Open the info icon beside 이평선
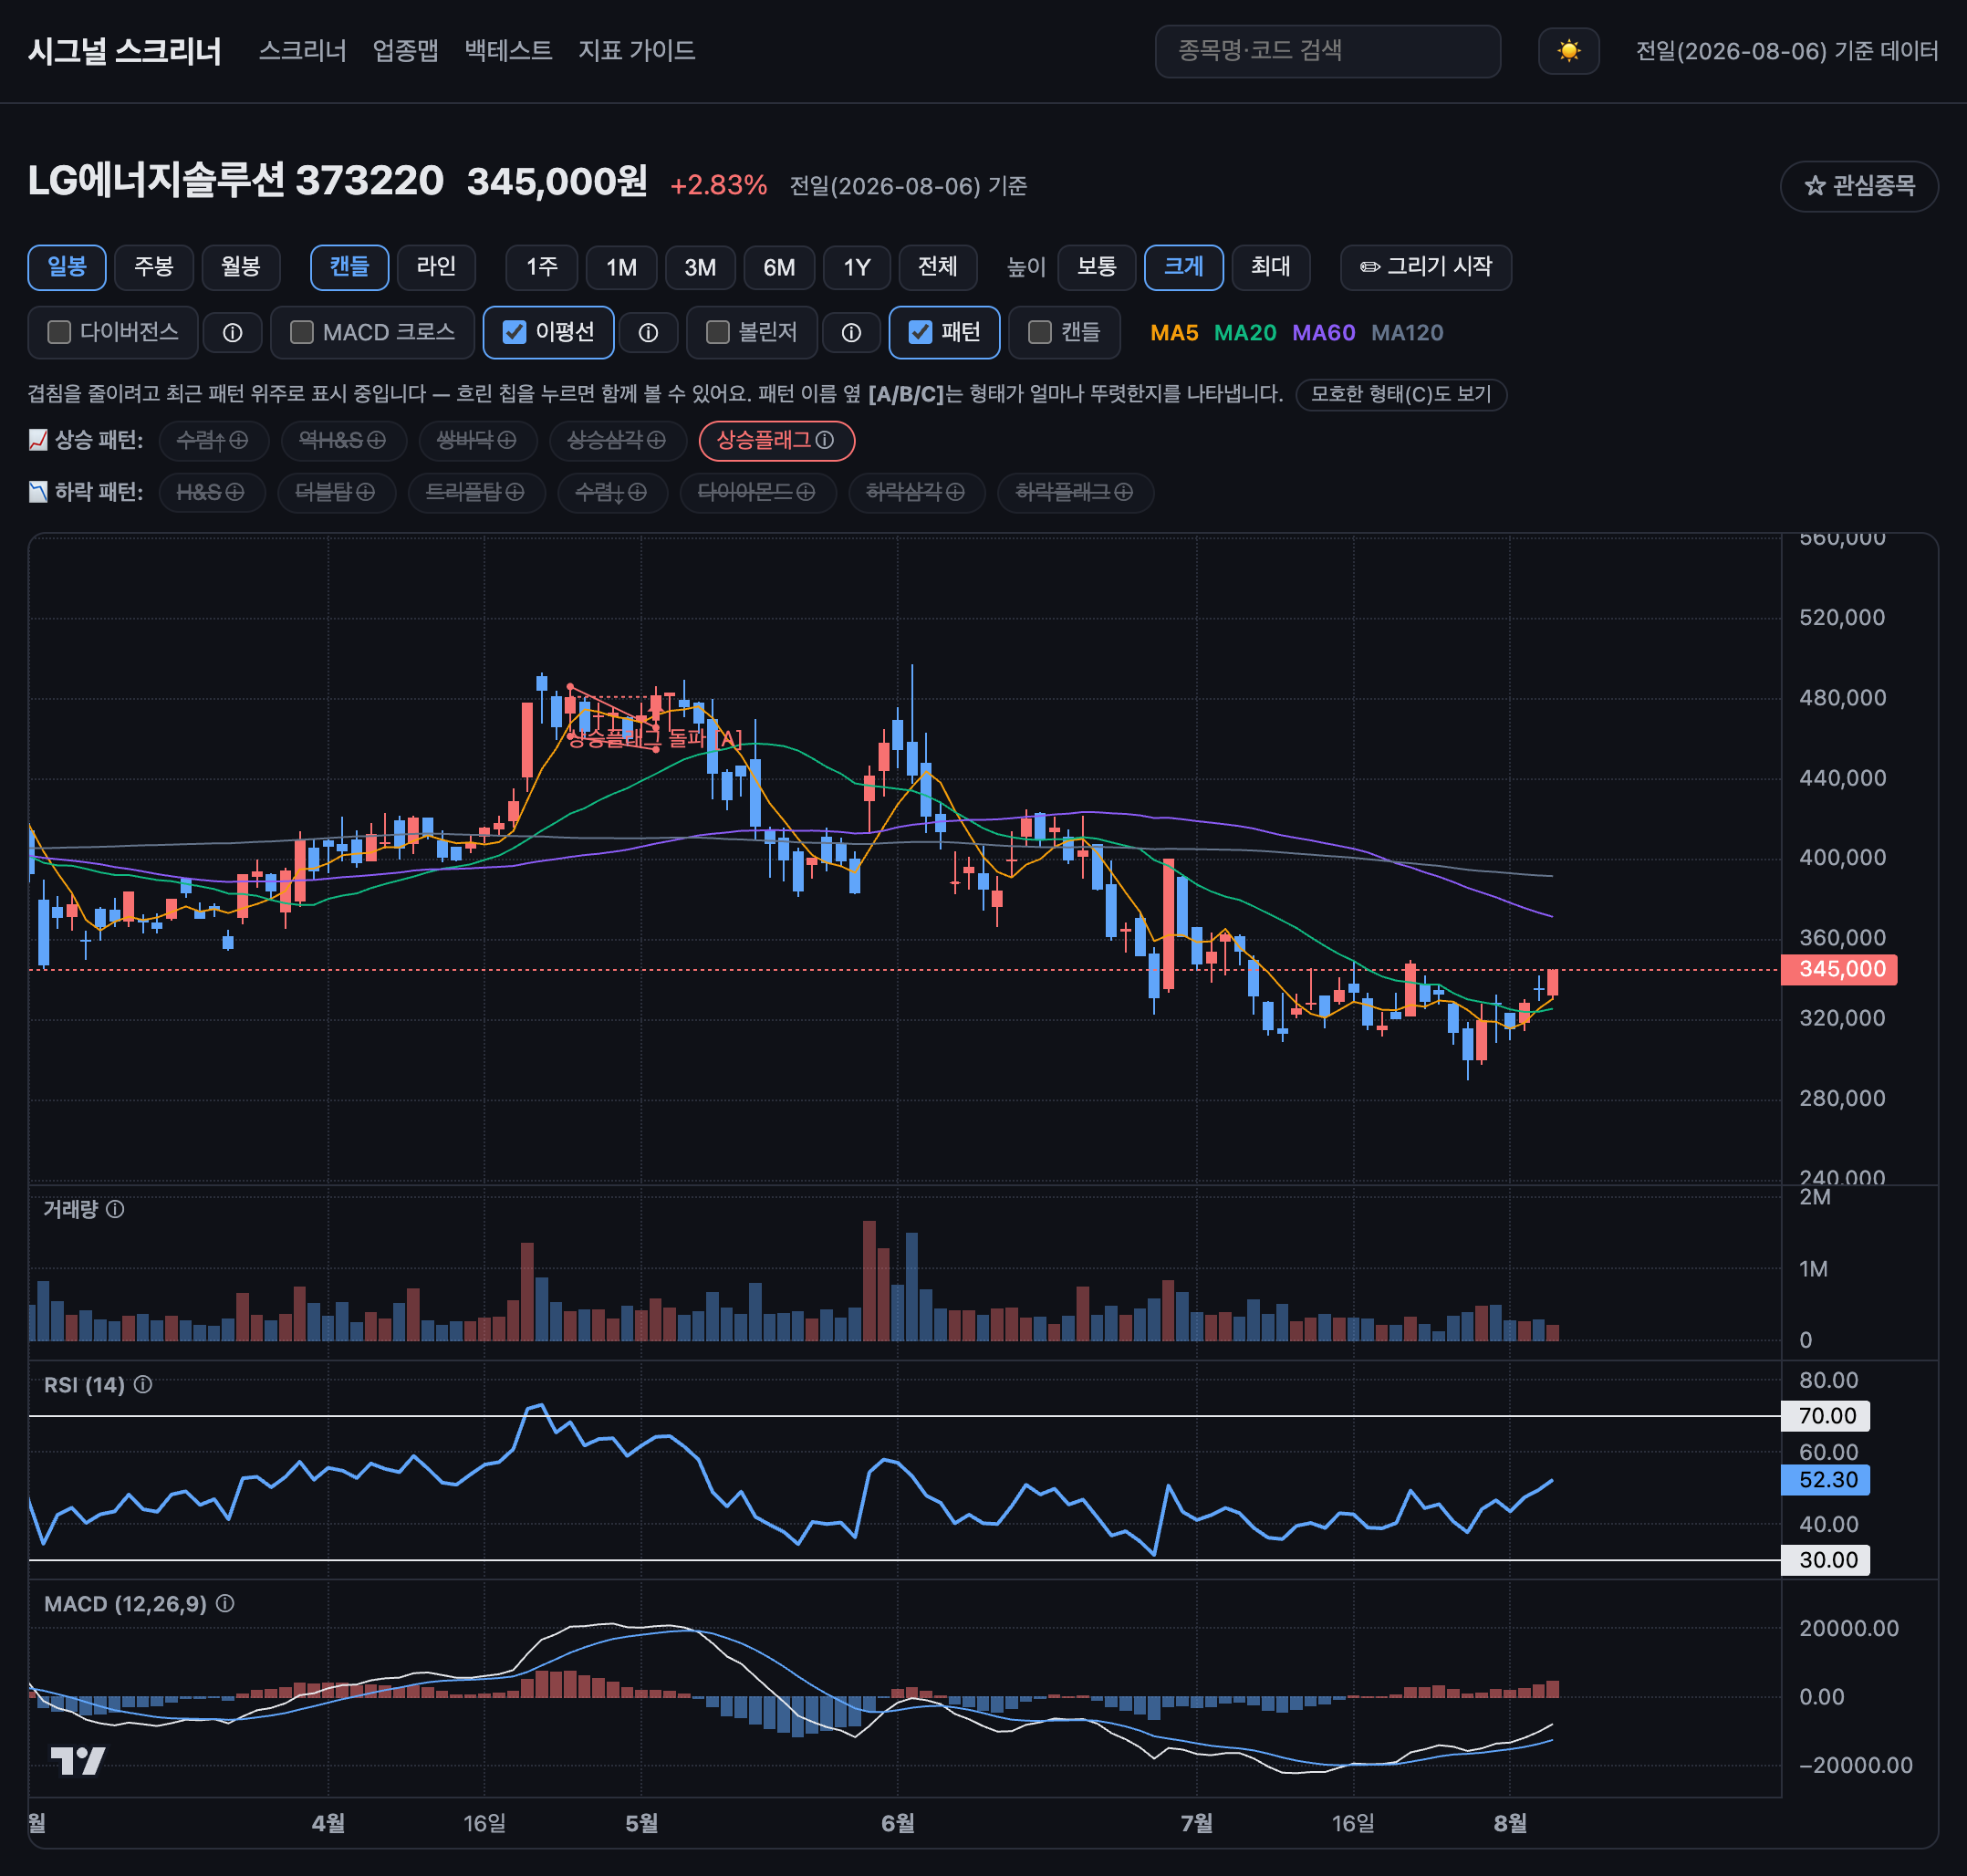 click(x=648, y=333)
